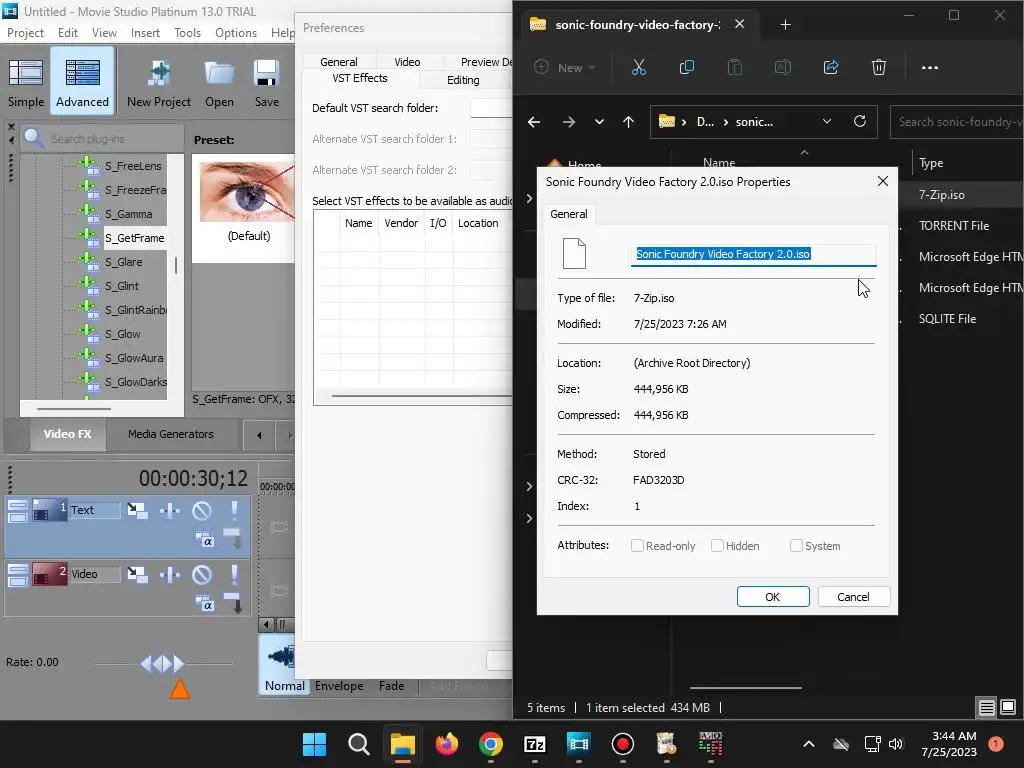
Task: Open Explorer recent locations dropdown
Action: tap(599, 121)
